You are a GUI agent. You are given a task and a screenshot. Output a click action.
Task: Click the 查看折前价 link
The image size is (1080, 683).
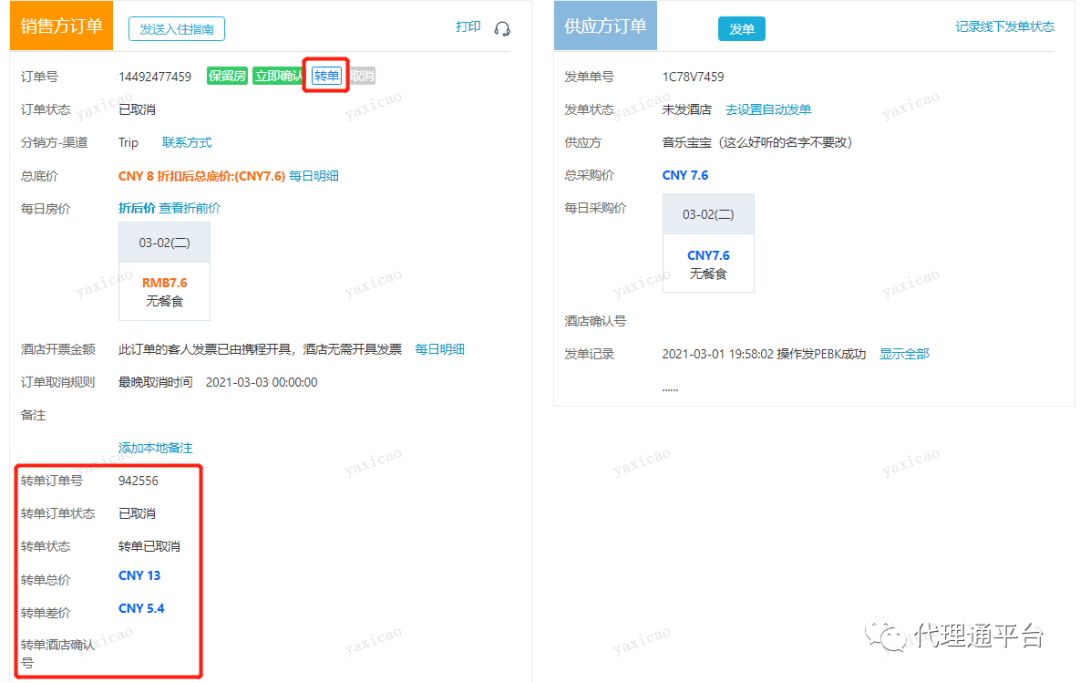click(x=189, y=208)
